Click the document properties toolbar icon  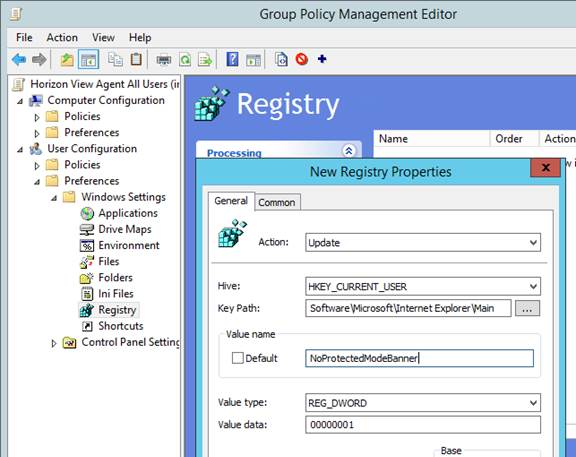pyautogui.click(x=281, y=59)
